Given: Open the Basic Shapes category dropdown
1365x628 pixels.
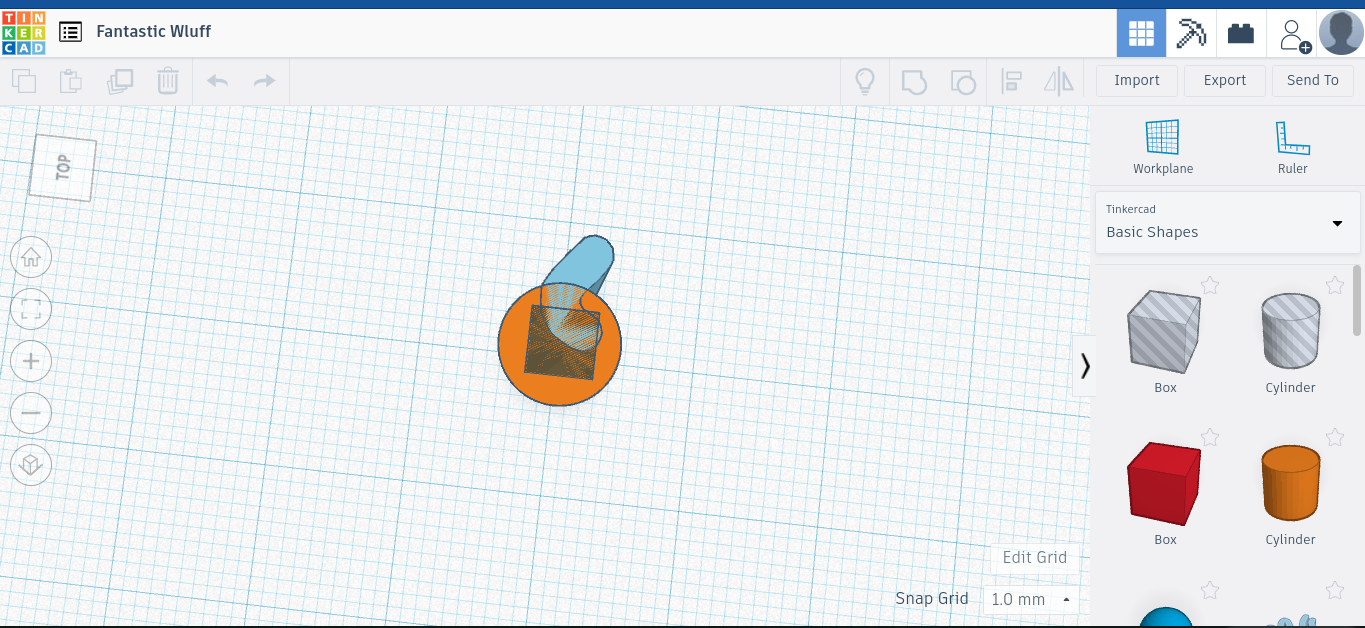Looking at the screenshot, I should 1227,223.
